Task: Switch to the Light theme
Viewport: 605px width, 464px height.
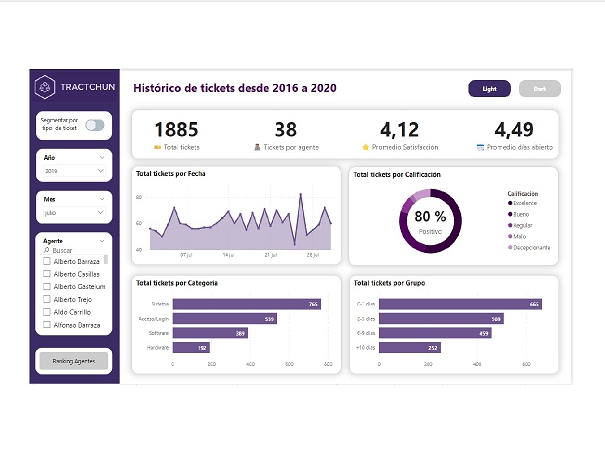Action: (489, 89)
